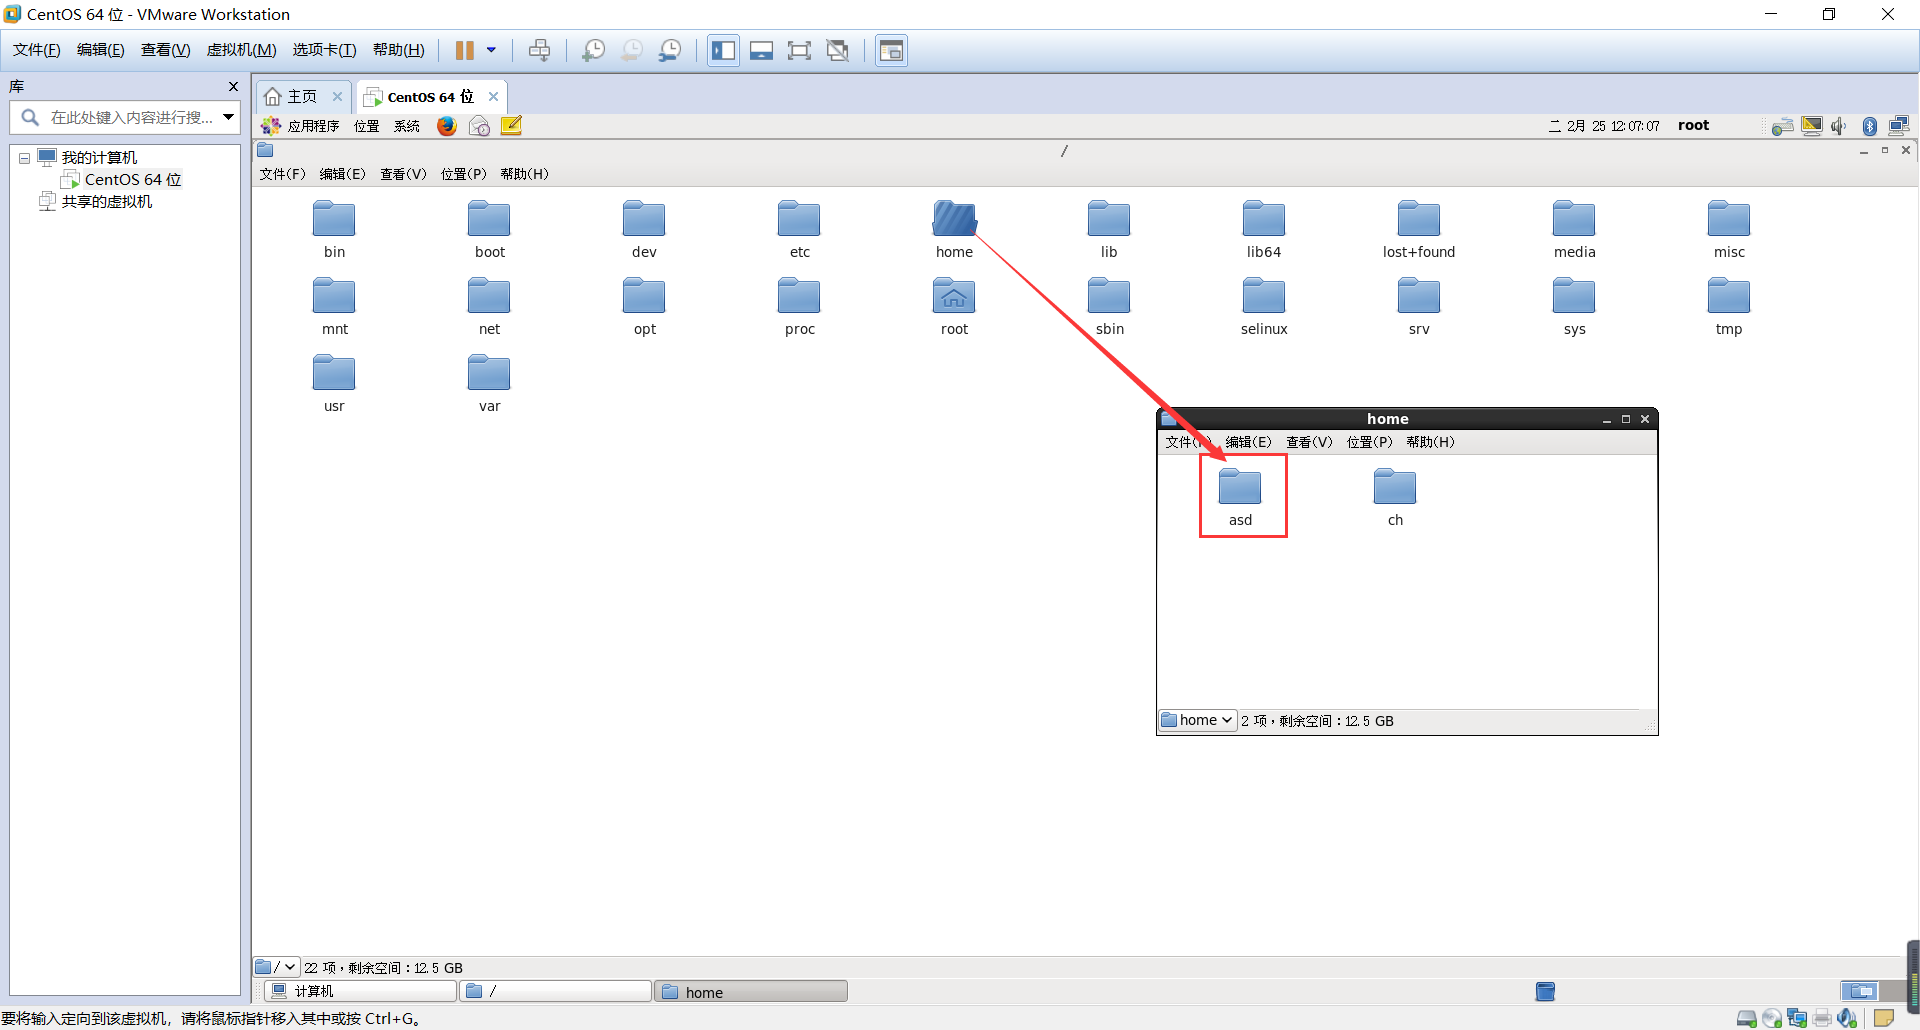Open 编辑(E) menu in home window
This screenshot has height=1030, width=1920.
1249,442
